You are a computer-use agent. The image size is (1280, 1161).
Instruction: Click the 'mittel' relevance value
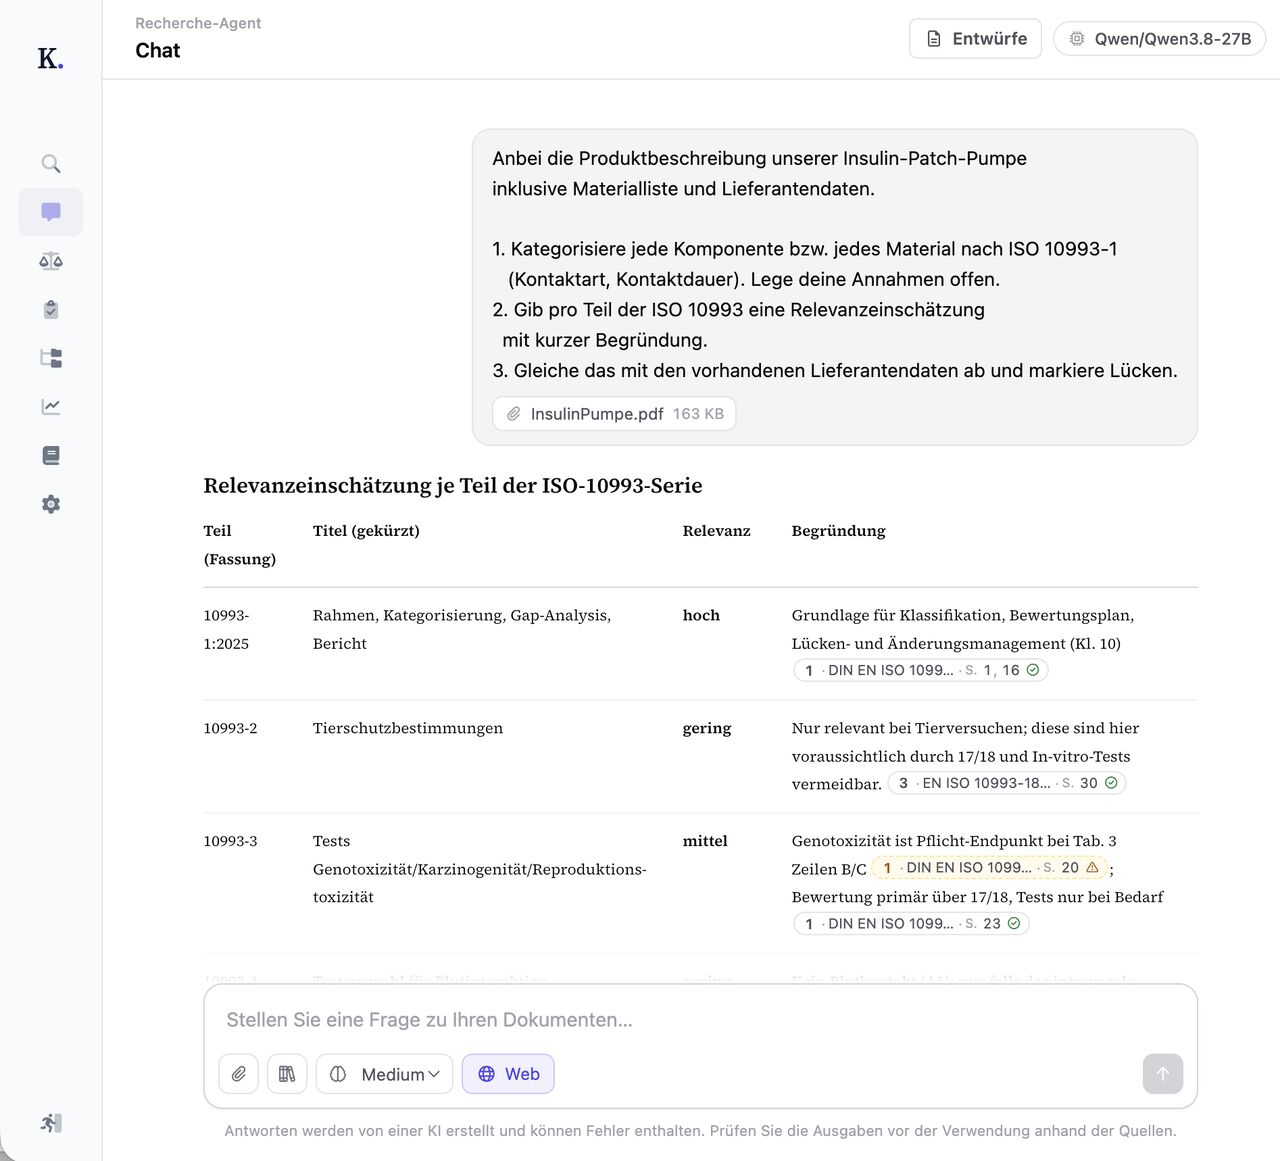705,841
